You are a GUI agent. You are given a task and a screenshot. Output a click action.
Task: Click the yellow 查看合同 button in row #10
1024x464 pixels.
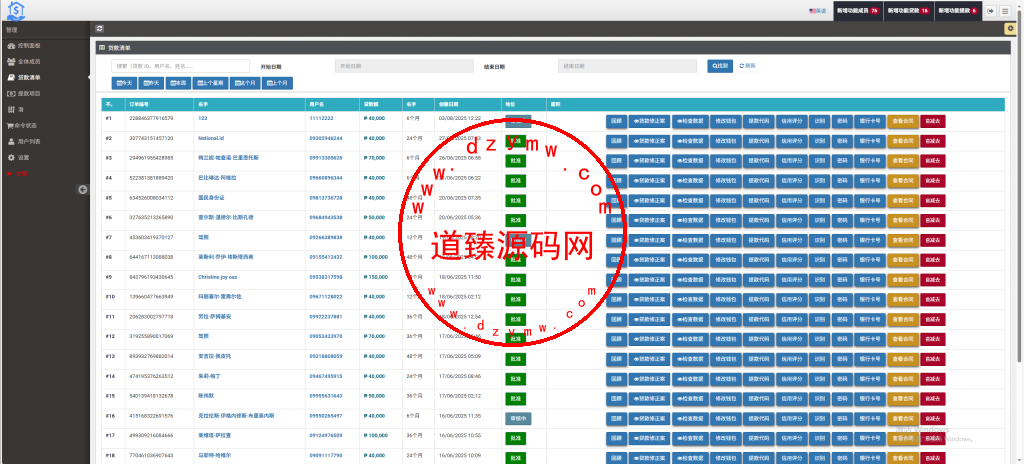[x=903, y=299]
